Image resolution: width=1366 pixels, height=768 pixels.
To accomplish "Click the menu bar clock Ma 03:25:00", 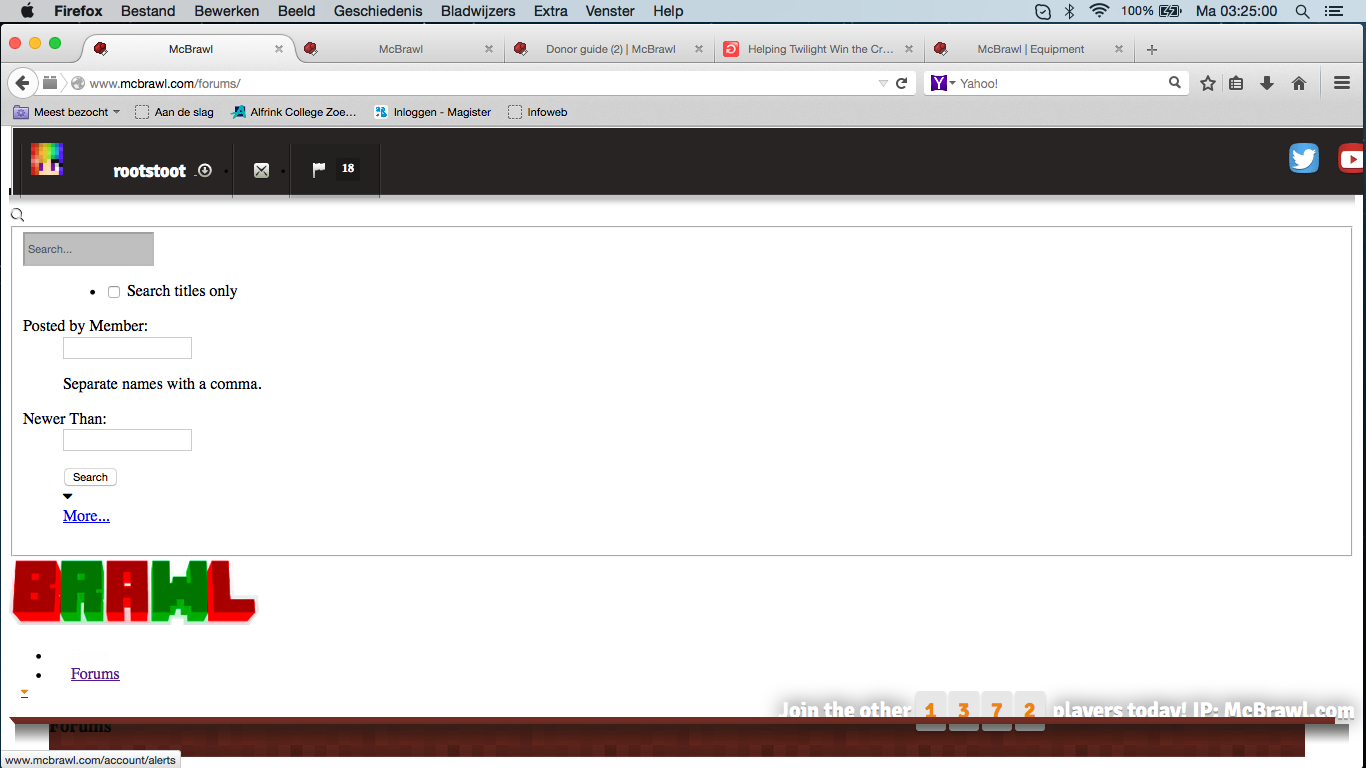I will click(1236, 11).
